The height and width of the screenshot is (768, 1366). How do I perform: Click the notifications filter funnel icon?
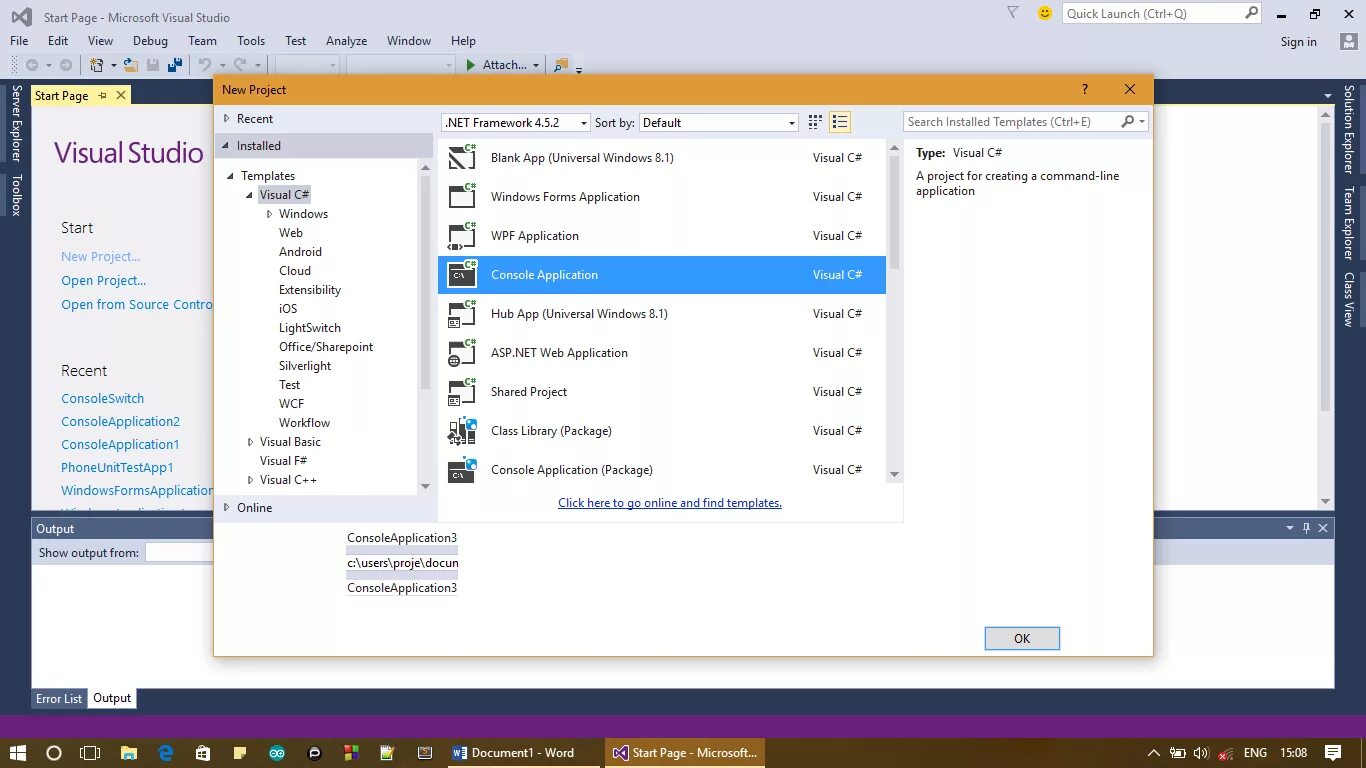click(1013, 13)
